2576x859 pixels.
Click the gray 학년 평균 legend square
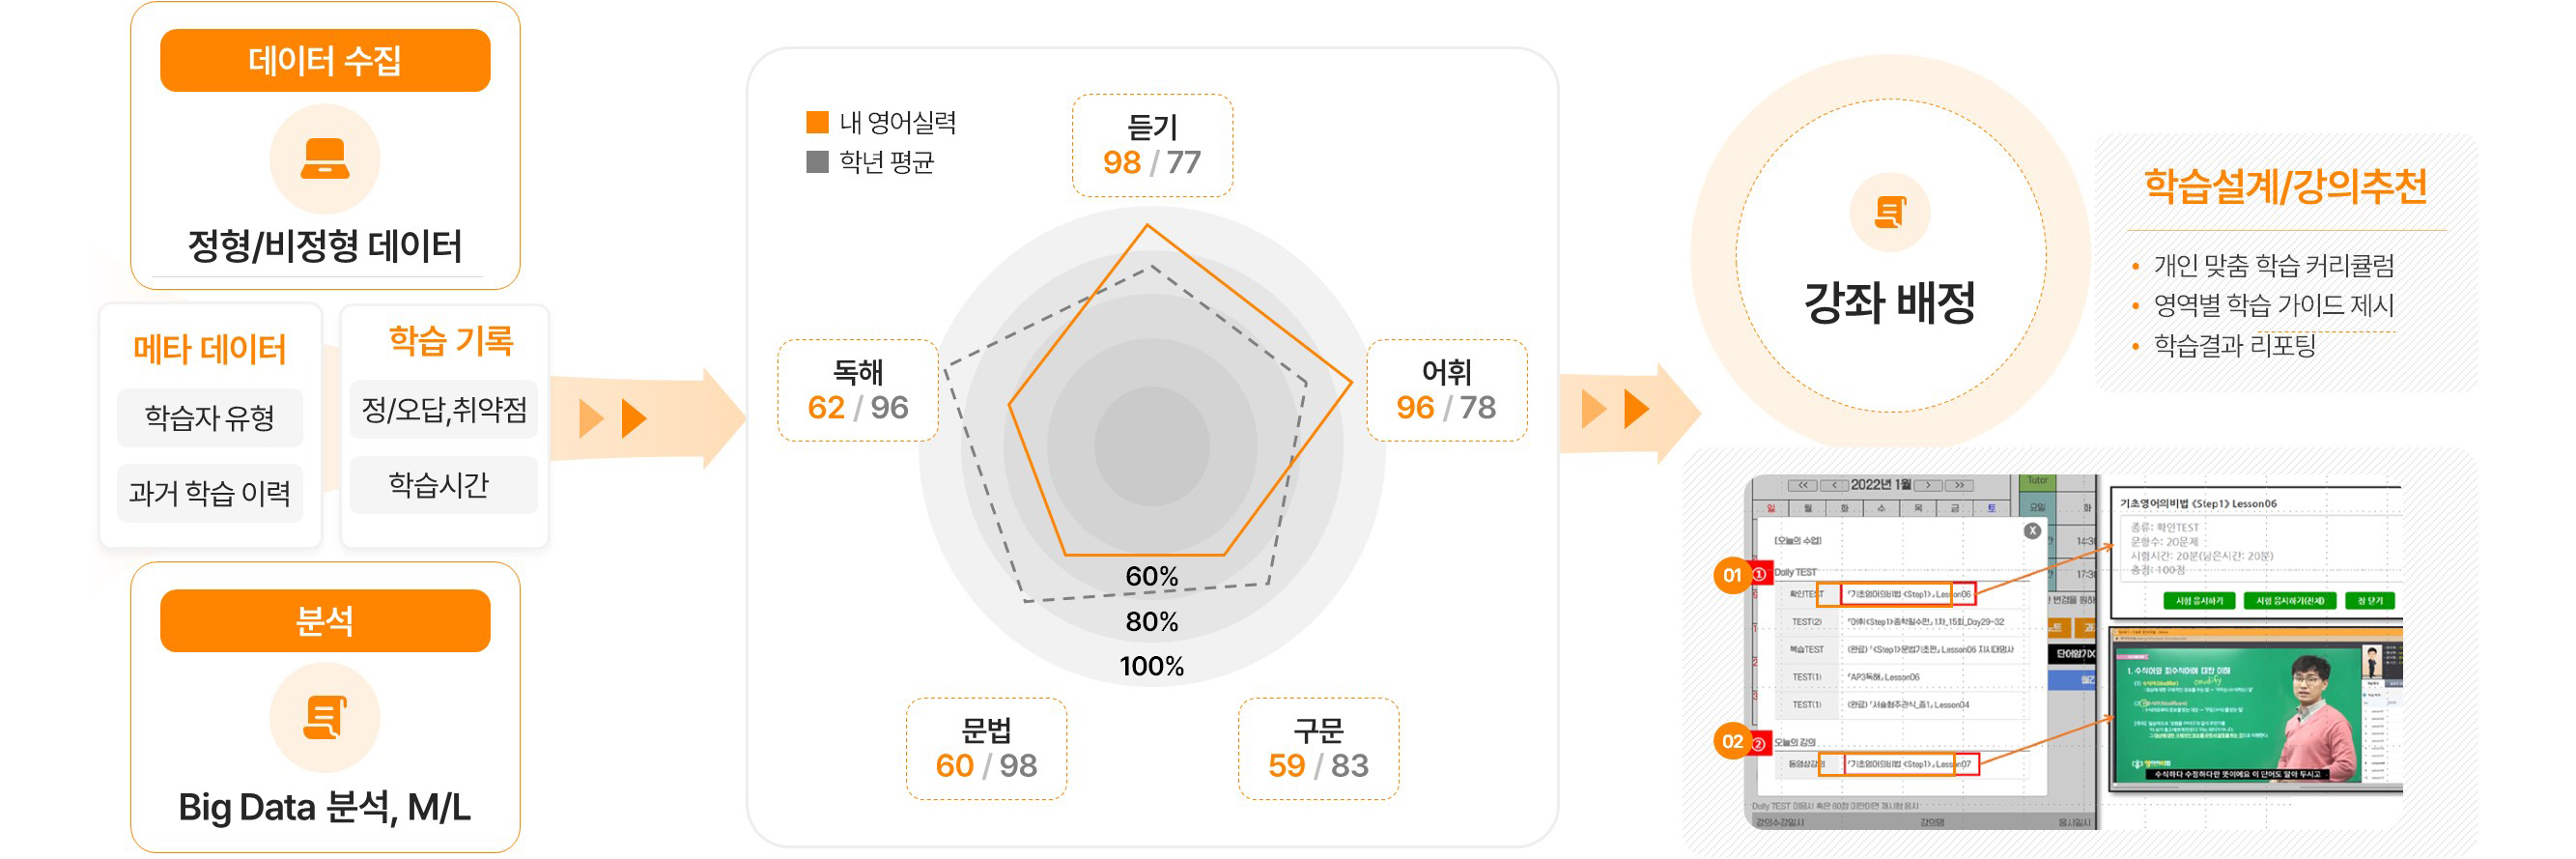[817, 161]
